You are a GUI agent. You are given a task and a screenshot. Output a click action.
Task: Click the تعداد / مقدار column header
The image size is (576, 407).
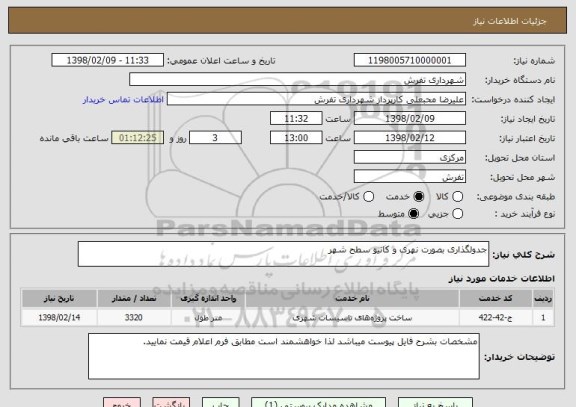134,299
